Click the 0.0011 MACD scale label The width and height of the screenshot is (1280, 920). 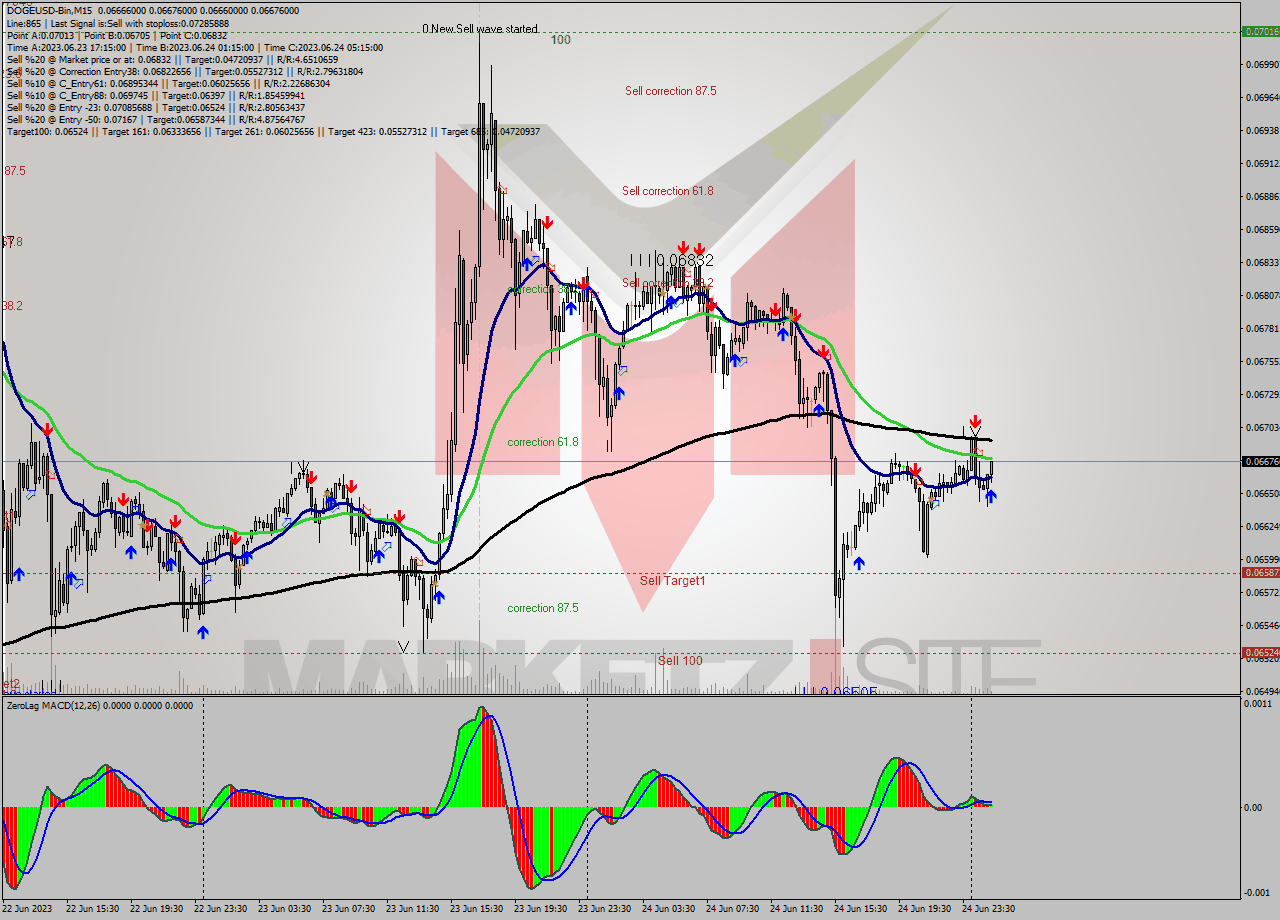coord(1260,705)
